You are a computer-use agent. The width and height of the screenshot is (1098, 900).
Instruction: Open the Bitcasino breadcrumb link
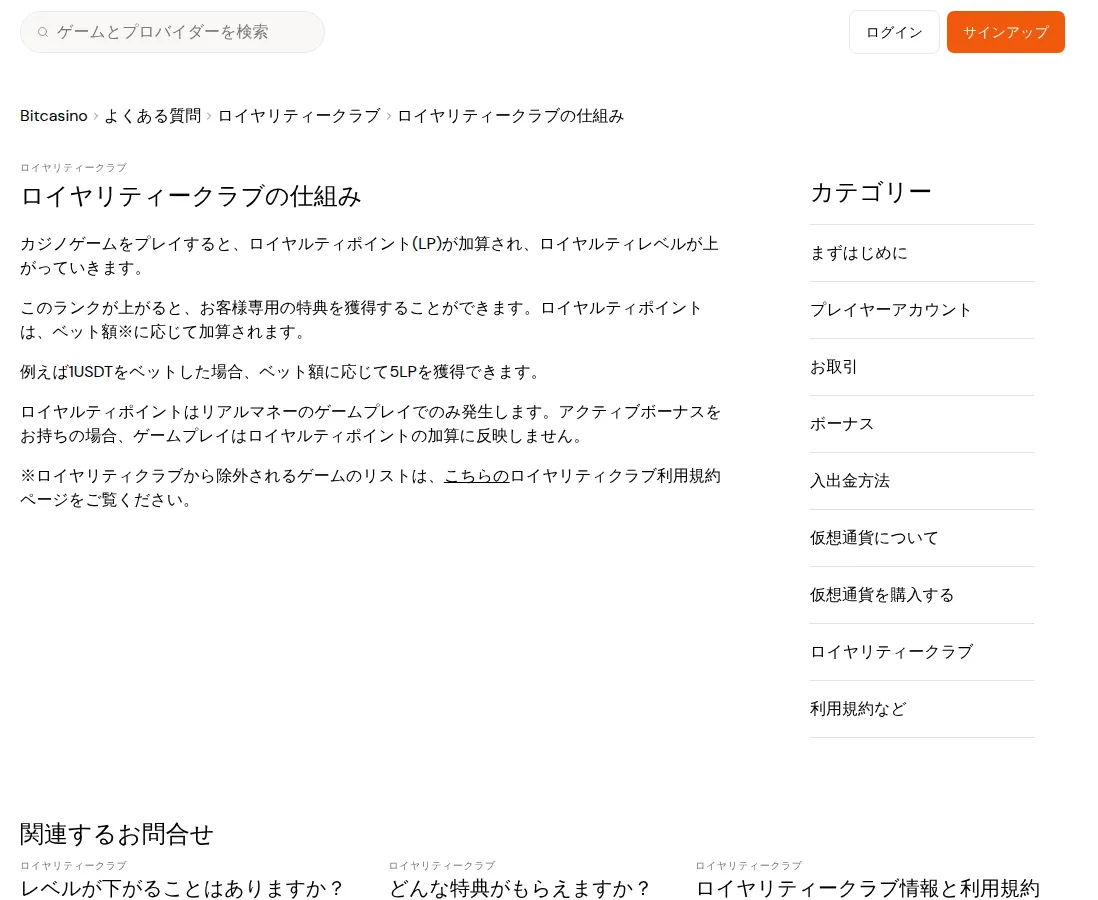point(54,116)
